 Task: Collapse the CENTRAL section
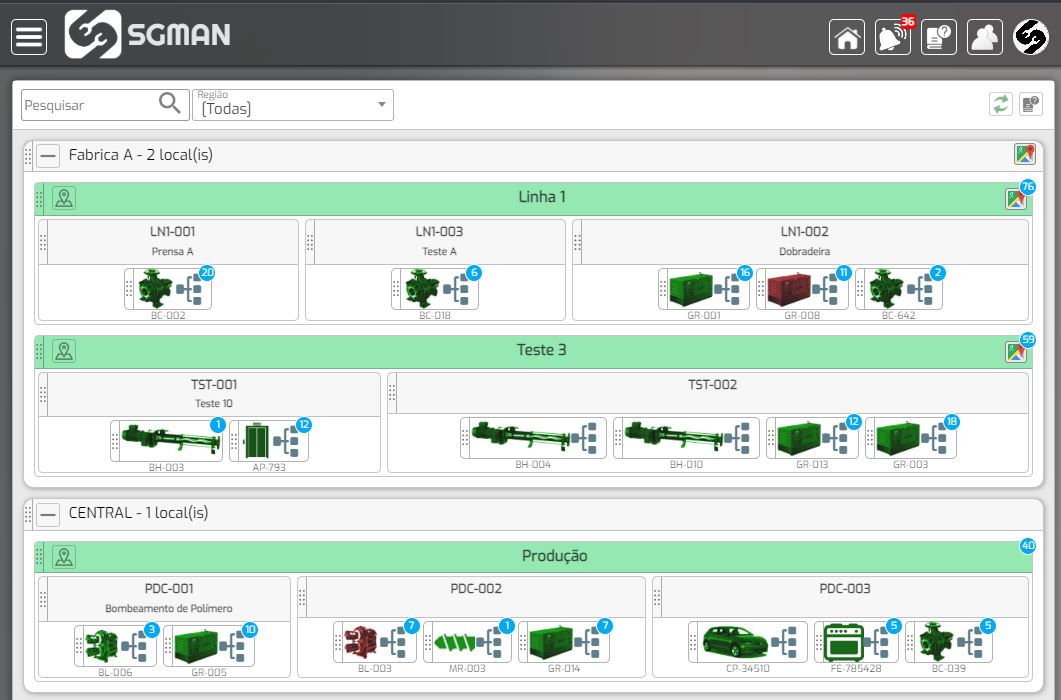47,514
